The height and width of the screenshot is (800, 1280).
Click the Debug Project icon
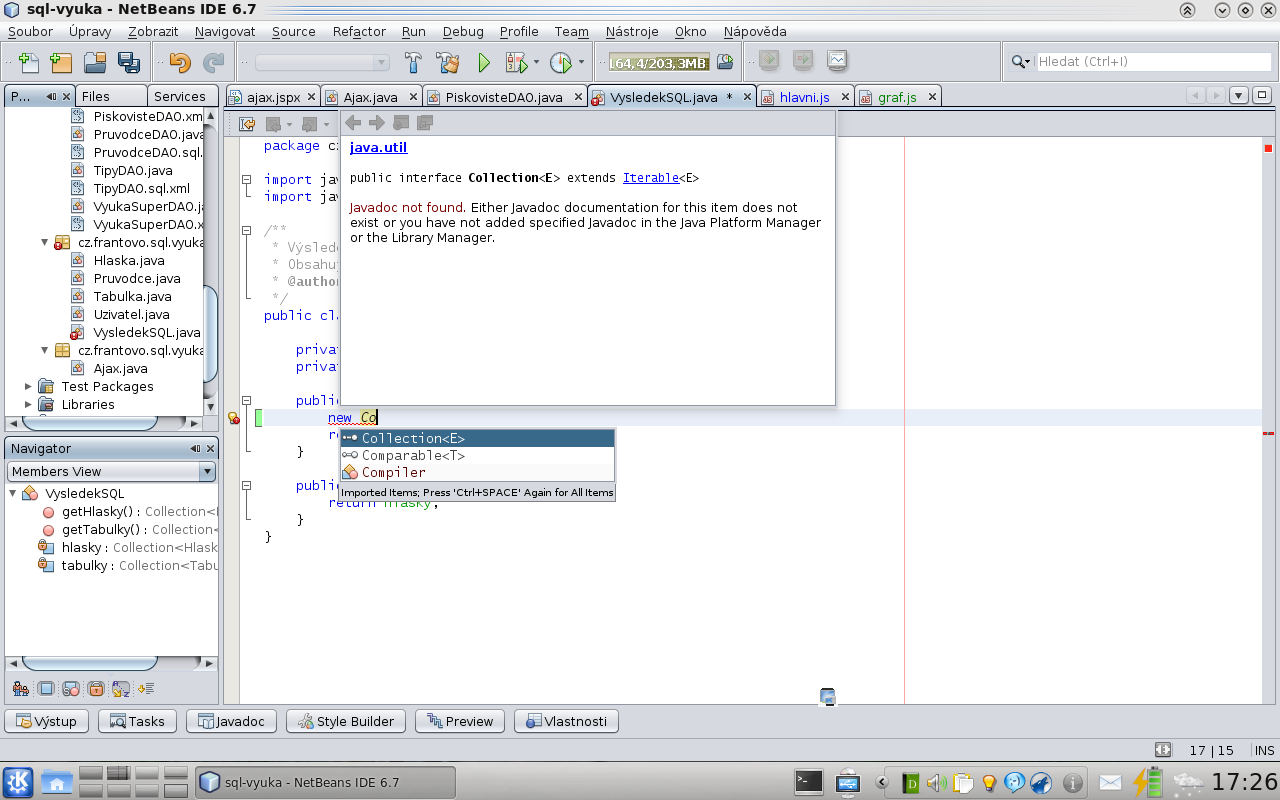click(516, 62)
